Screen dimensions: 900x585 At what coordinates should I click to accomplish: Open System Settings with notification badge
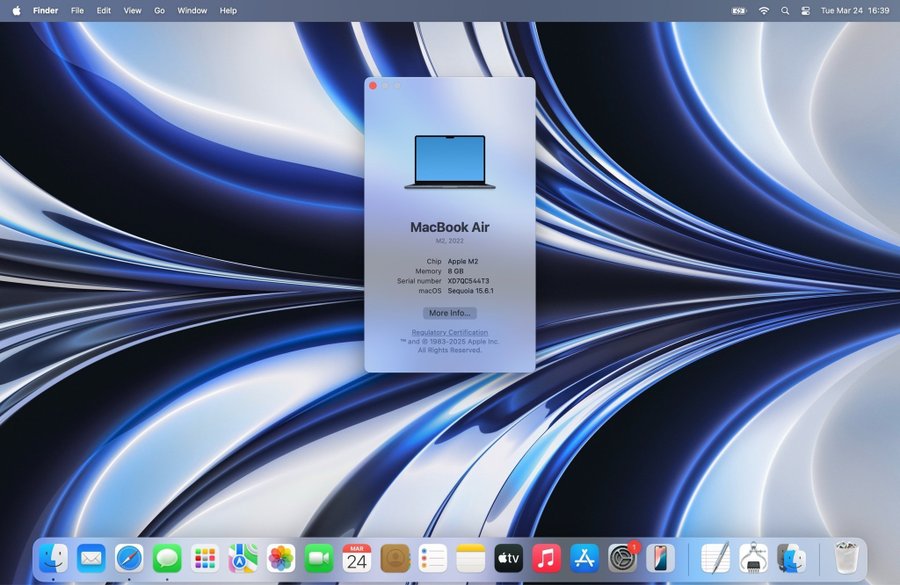point(622,558)
